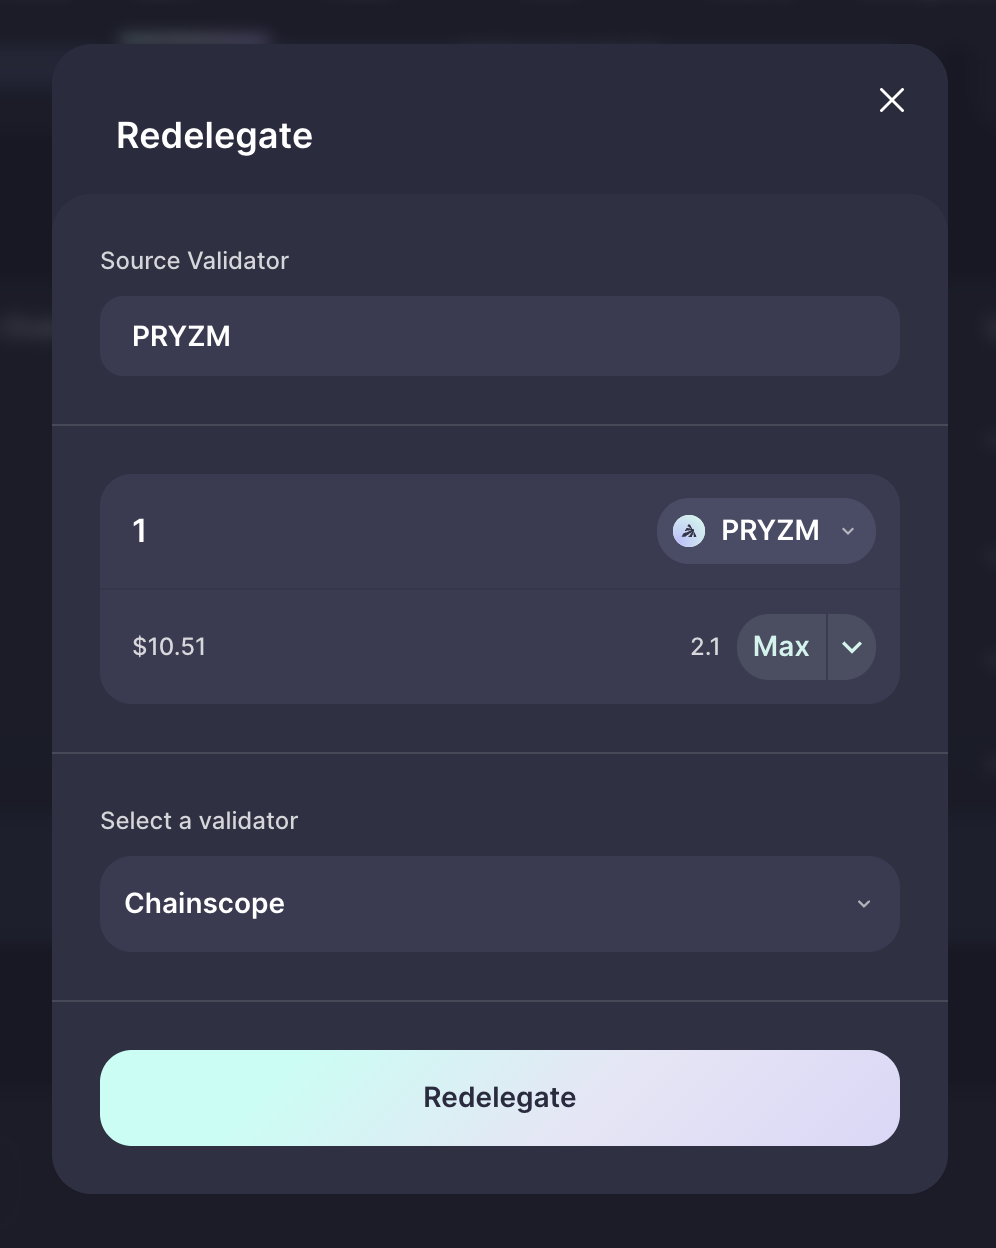
Task: Click the $10.51 dollar value
Action: [x=169, y=647]
